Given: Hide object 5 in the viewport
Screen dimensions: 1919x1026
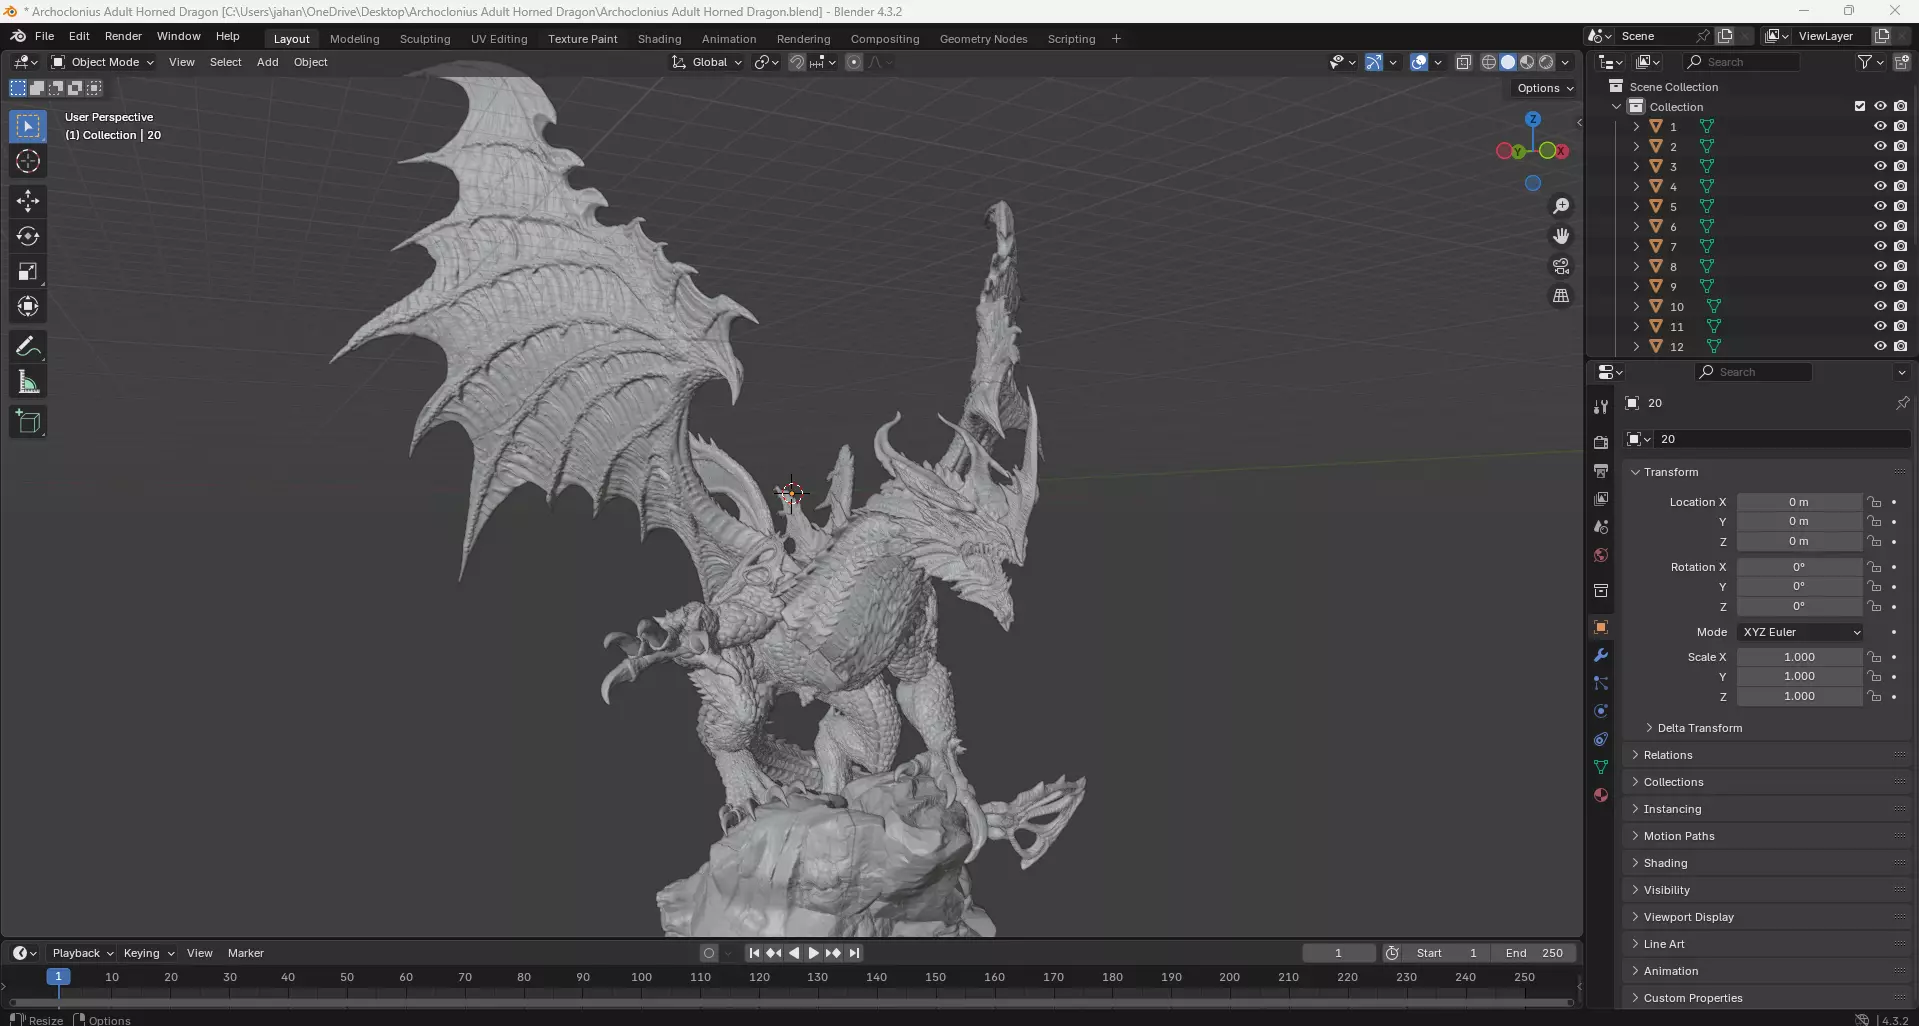Looking at the screenshot, I should [1880, 206].
